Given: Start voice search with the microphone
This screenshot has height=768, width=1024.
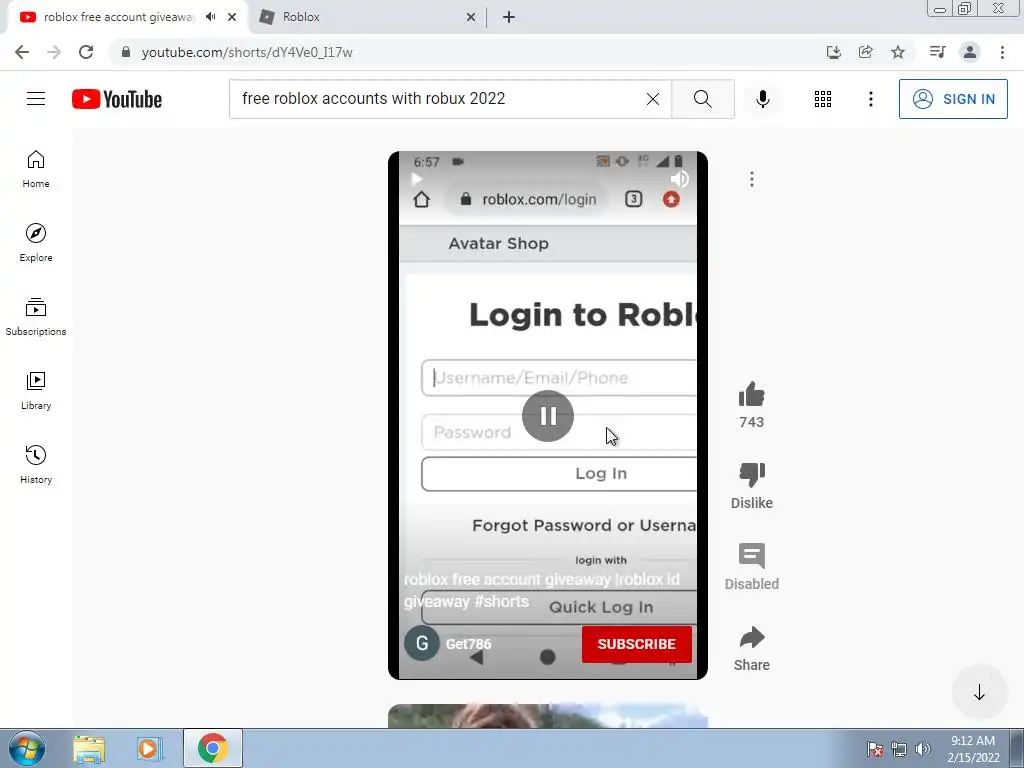Looking at the screenshot, I should coord(762,99).
